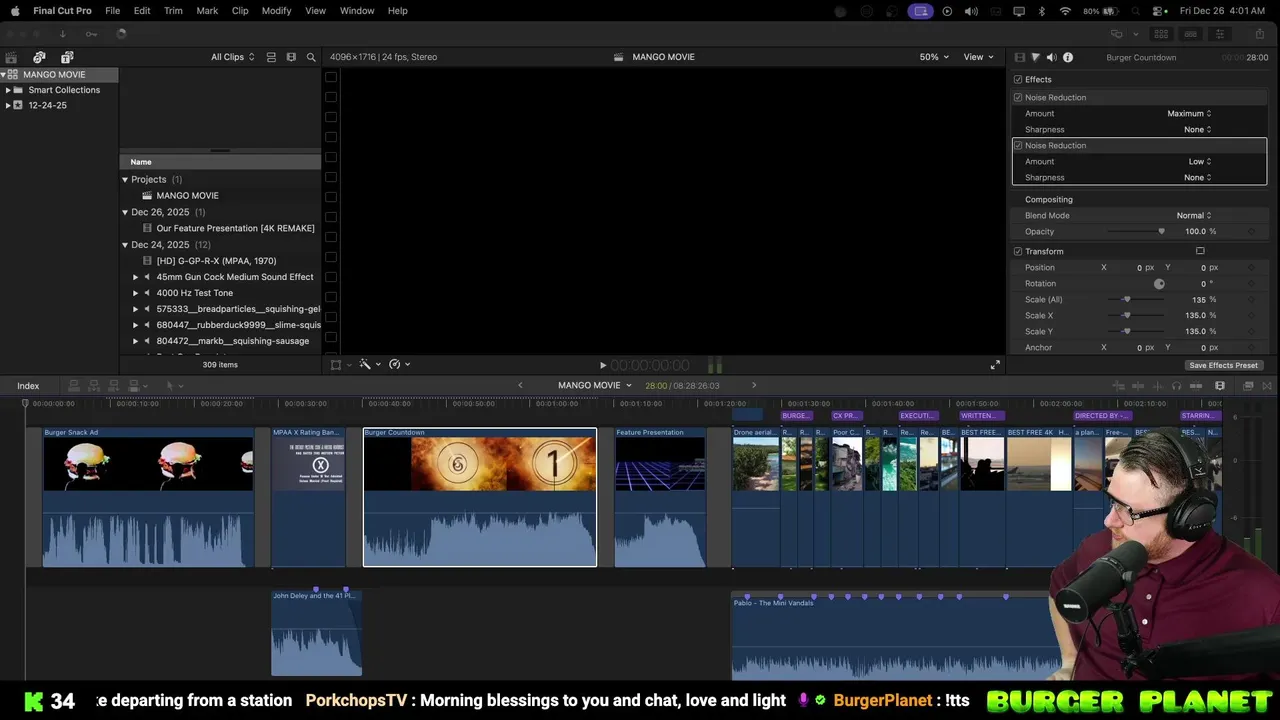Open the enhancement wand menu
The height and width of the screenshot is (720, 1280).
tap(368, 365)
